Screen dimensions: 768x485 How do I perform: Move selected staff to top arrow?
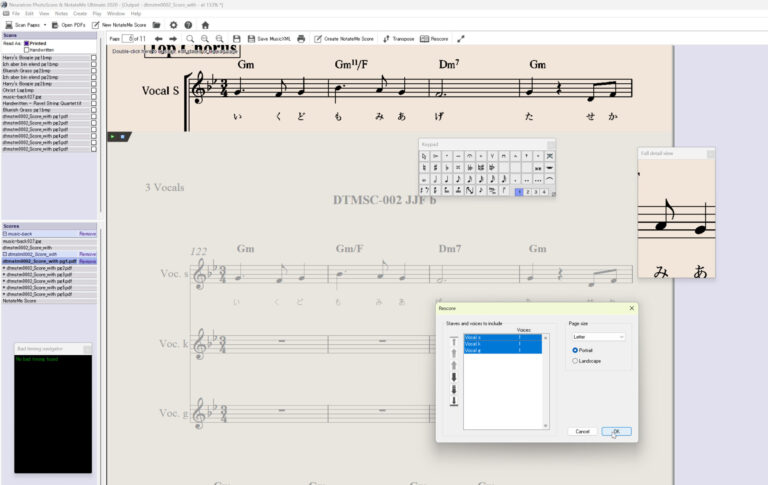point(454,341)
